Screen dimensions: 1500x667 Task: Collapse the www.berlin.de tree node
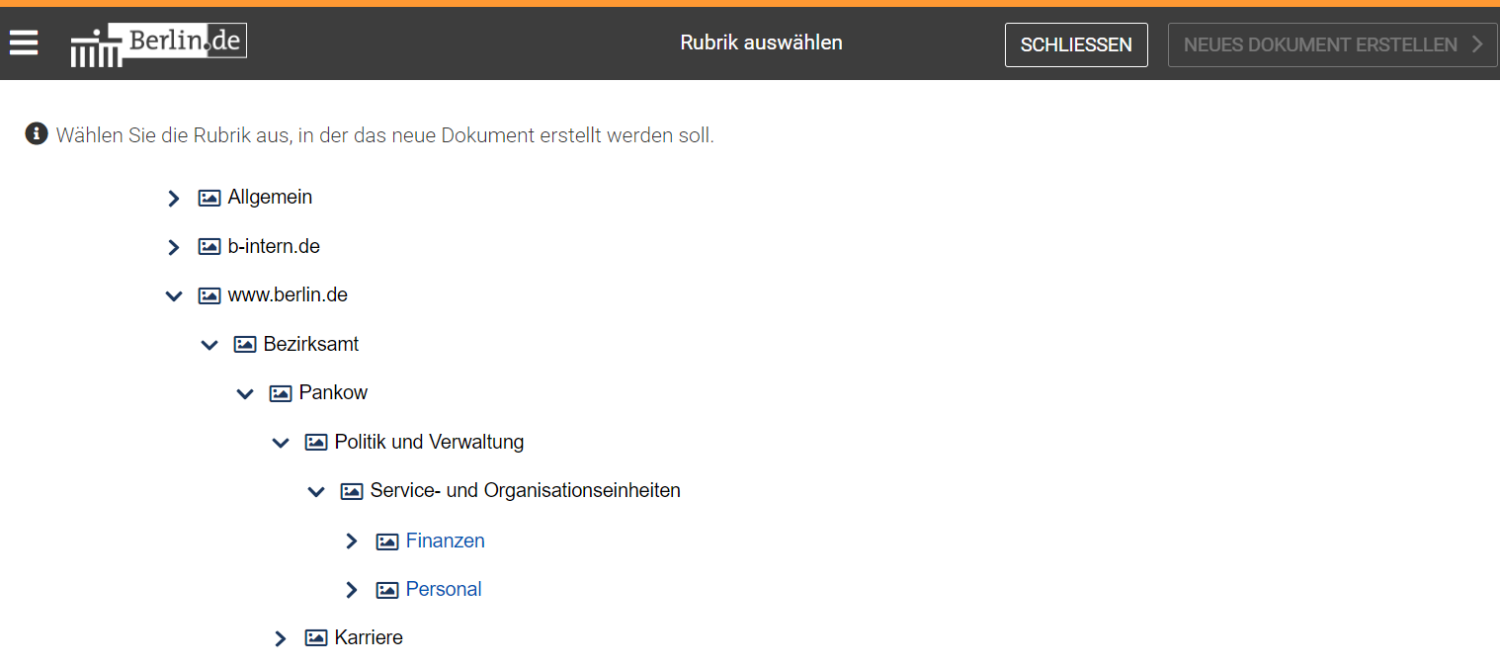click(x=173, y=295)
